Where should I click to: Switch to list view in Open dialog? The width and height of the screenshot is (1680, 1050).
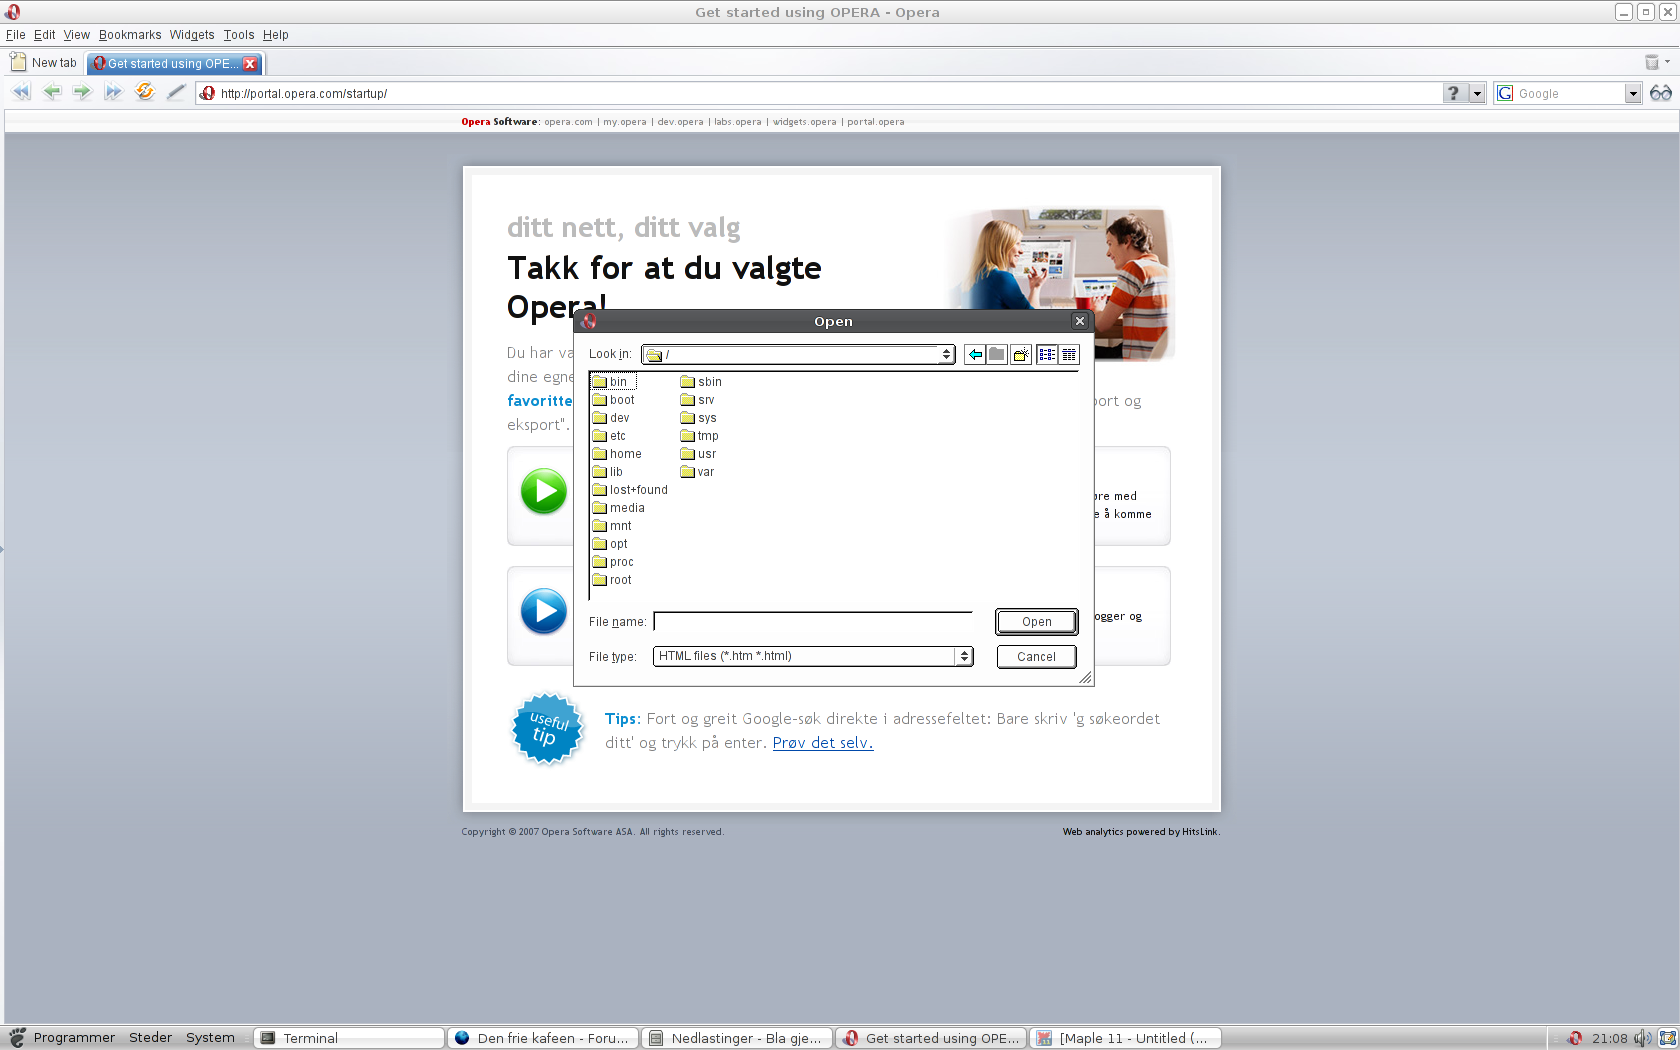pos(1047,354)
